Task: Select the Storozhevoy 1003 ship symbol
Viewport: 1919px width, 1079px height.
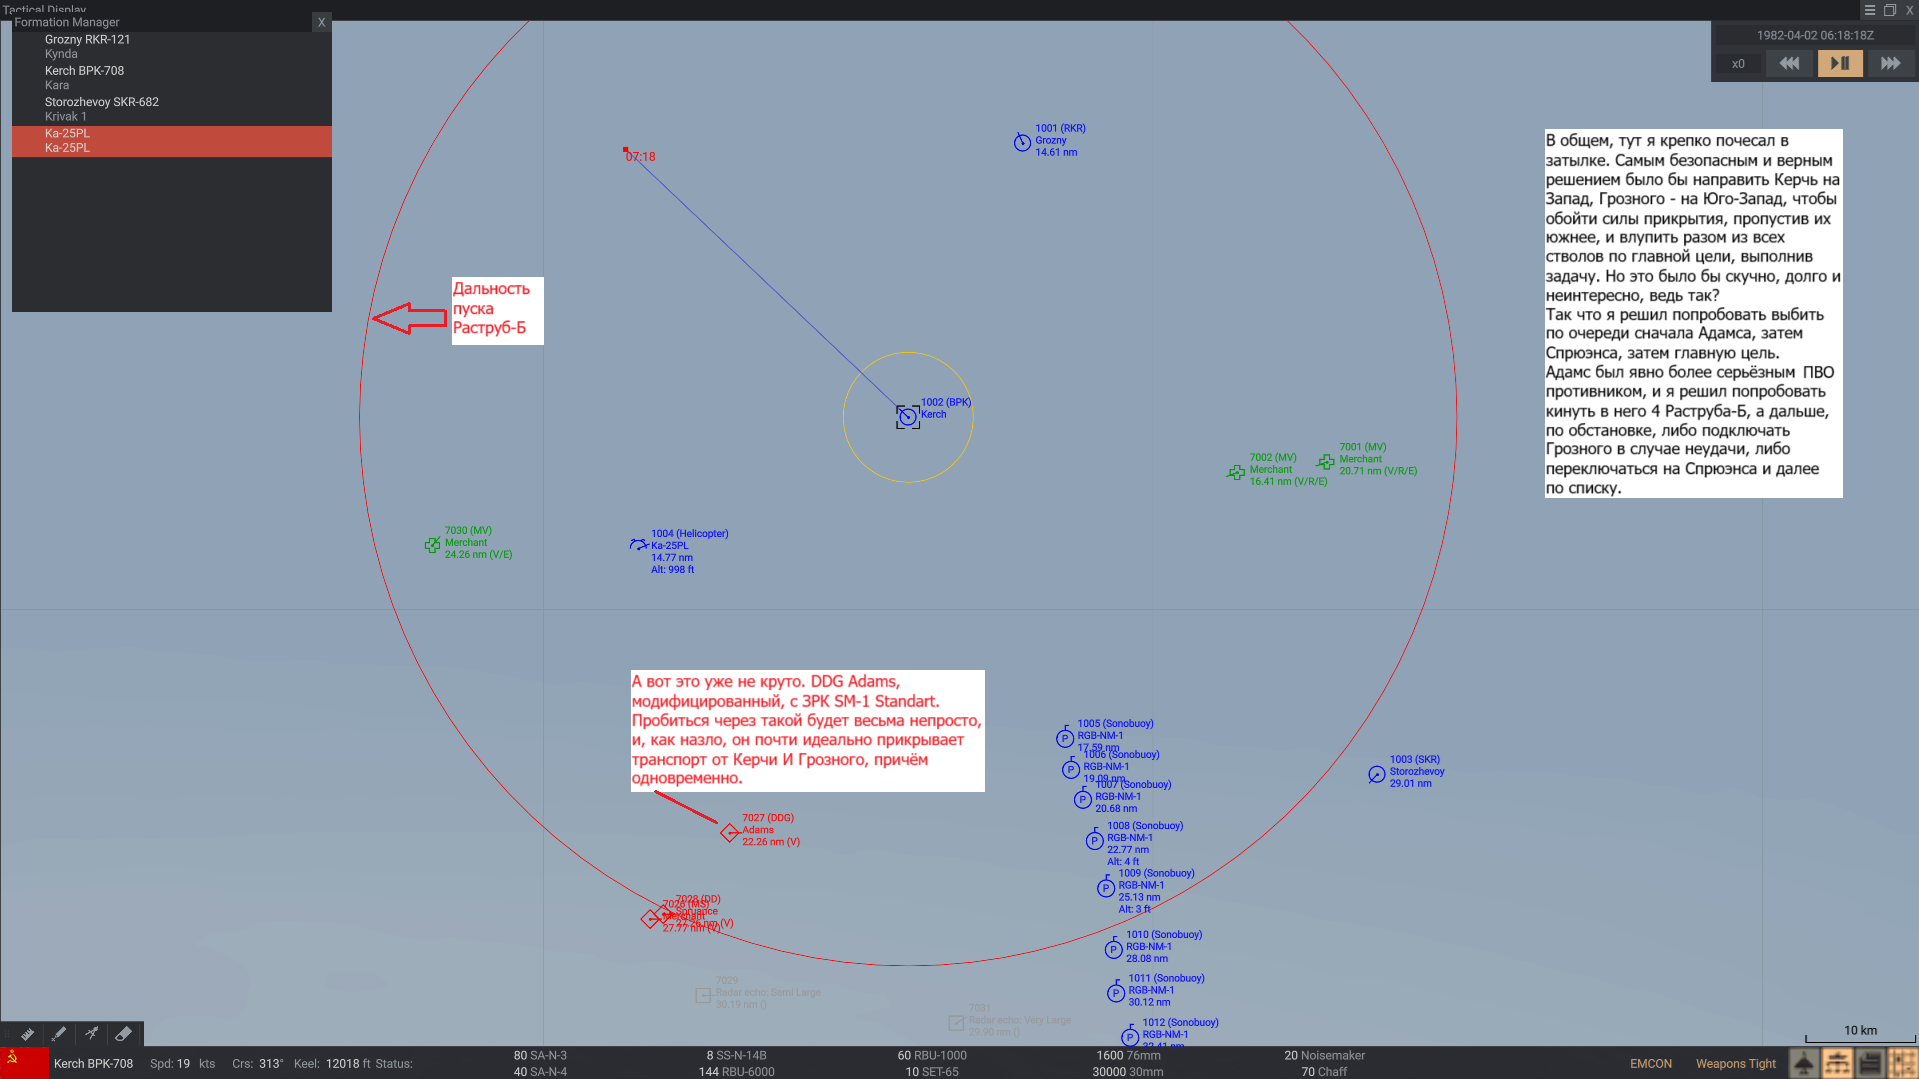Action: [x=1376, y=774]
